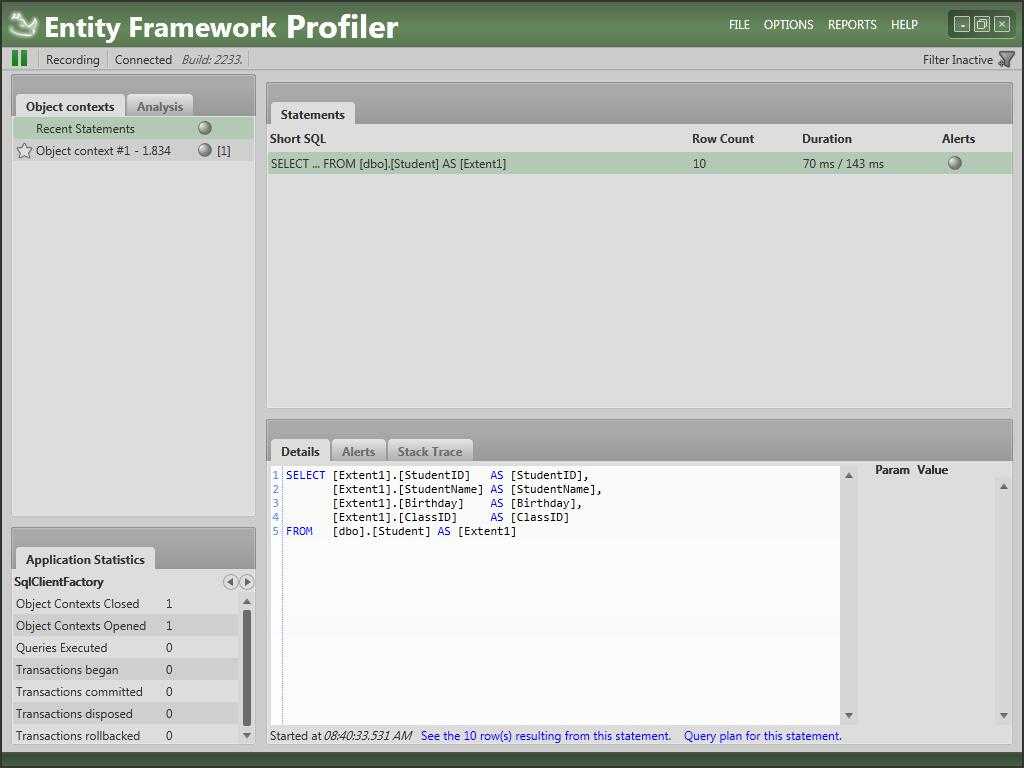Click the Transactions committed statistic row
1024x768 pixels.
pos(126,692)
